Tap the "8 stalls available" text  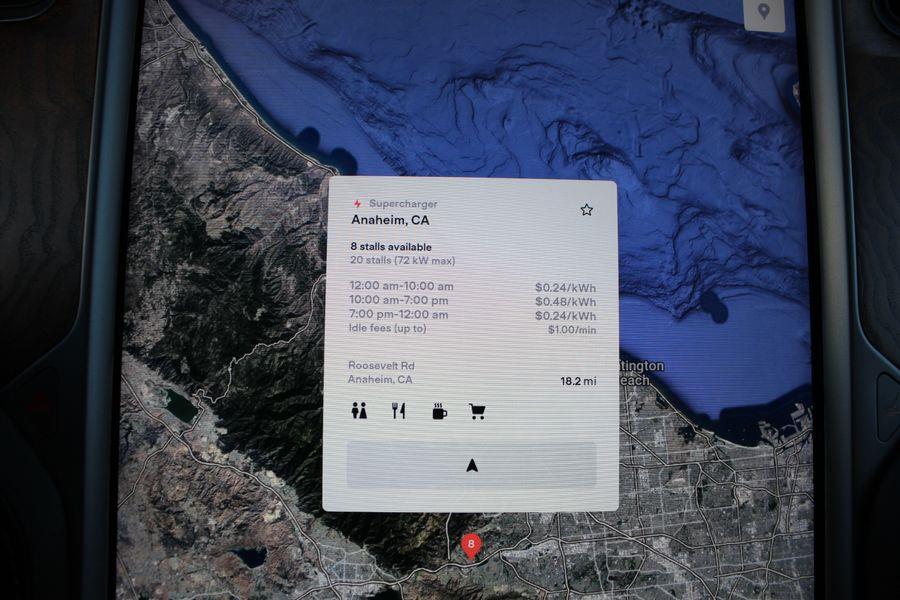tap(391, 247)
